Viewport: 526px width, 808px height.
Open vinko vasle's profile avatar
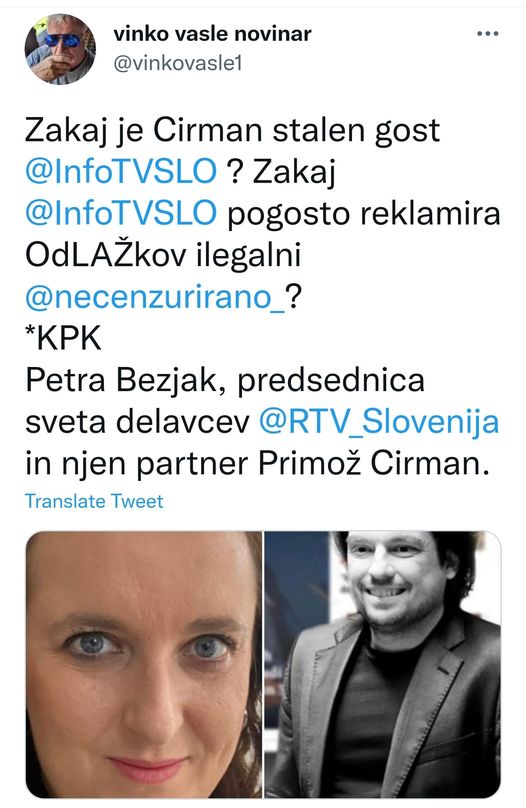(60, 49)
